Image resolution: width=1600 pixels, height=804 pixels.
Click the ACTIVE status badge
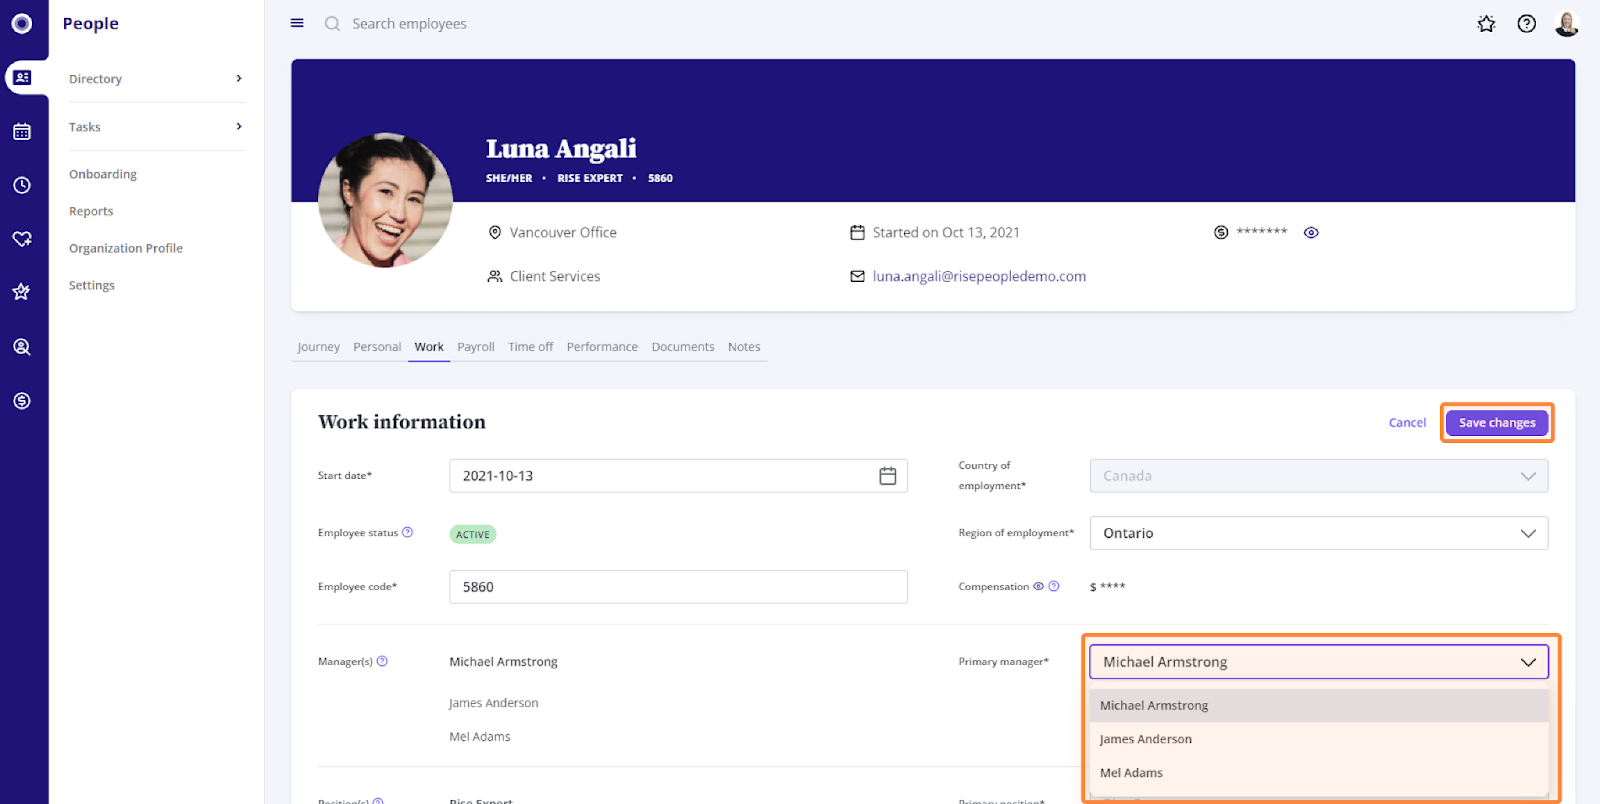[473, 534]
